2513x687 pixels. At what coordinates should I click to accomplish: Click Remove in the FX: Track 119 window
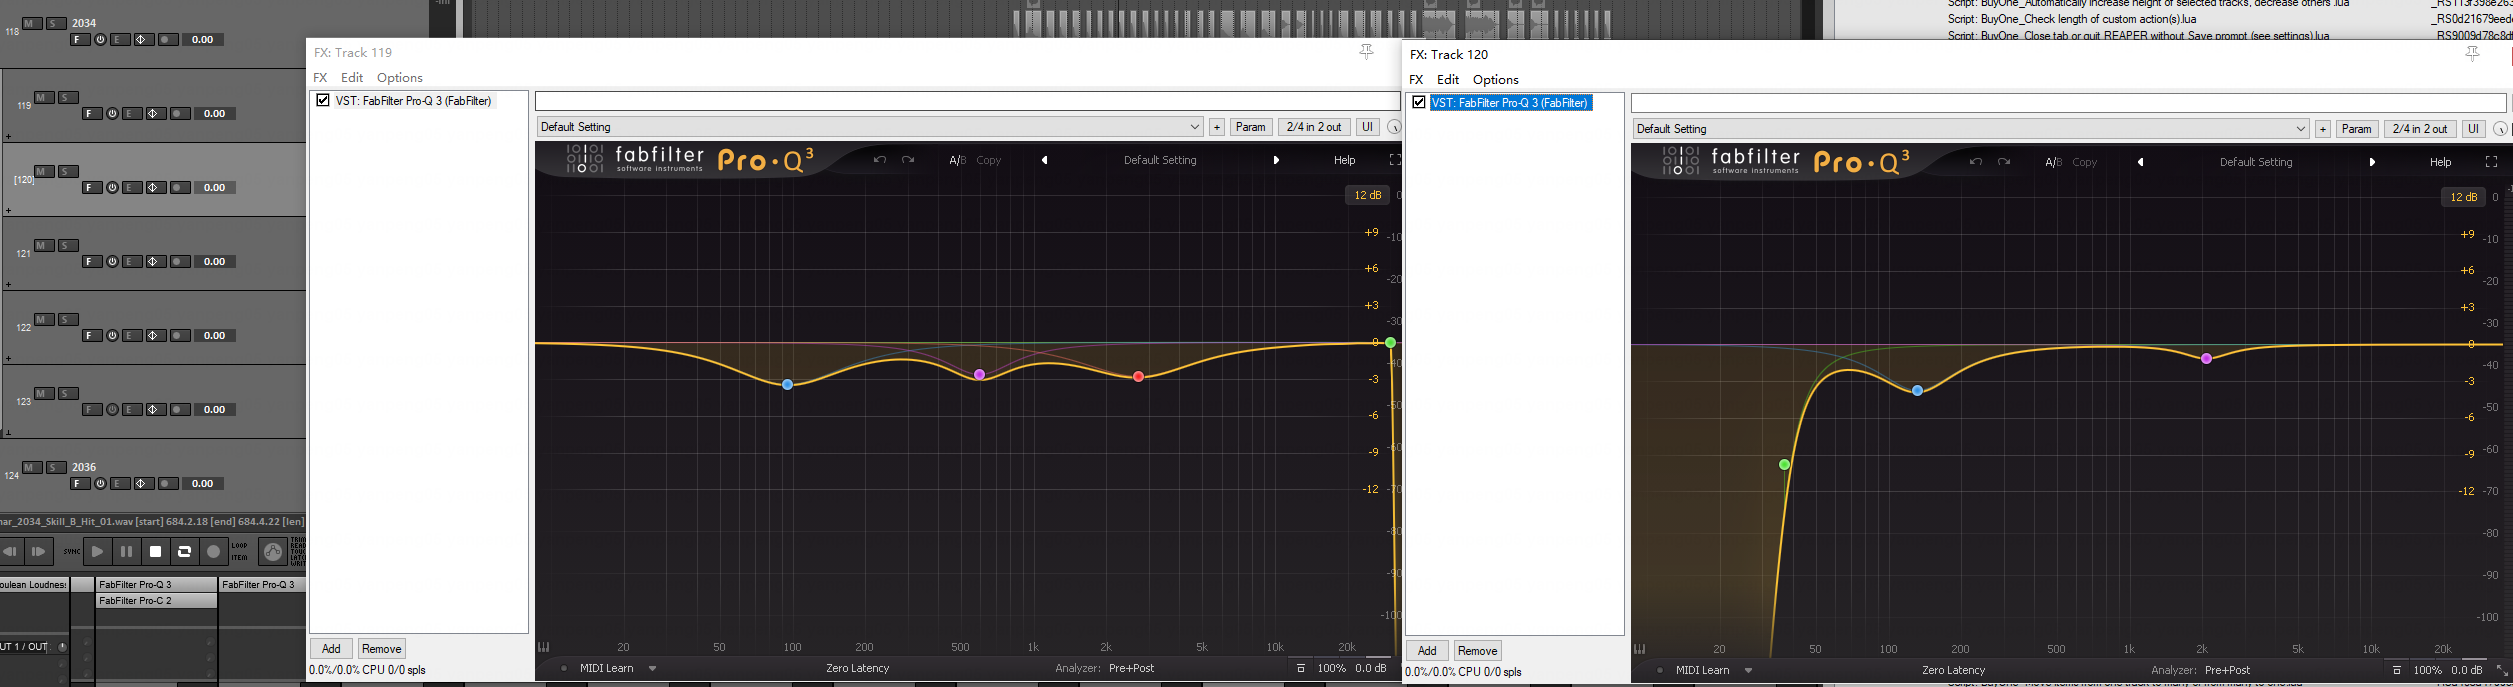point(381,648)
